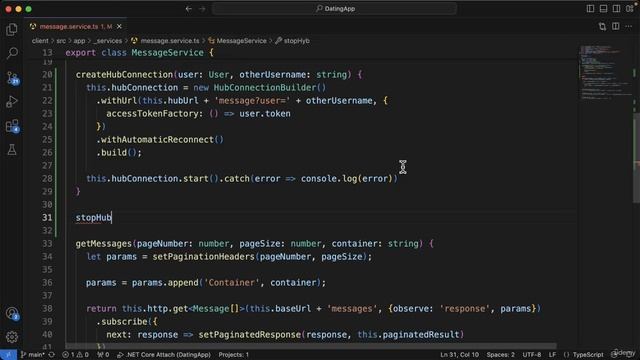Go forward with the navigation arrow
The width and height of the screenshot is (640, 360).
pos(202,9)
